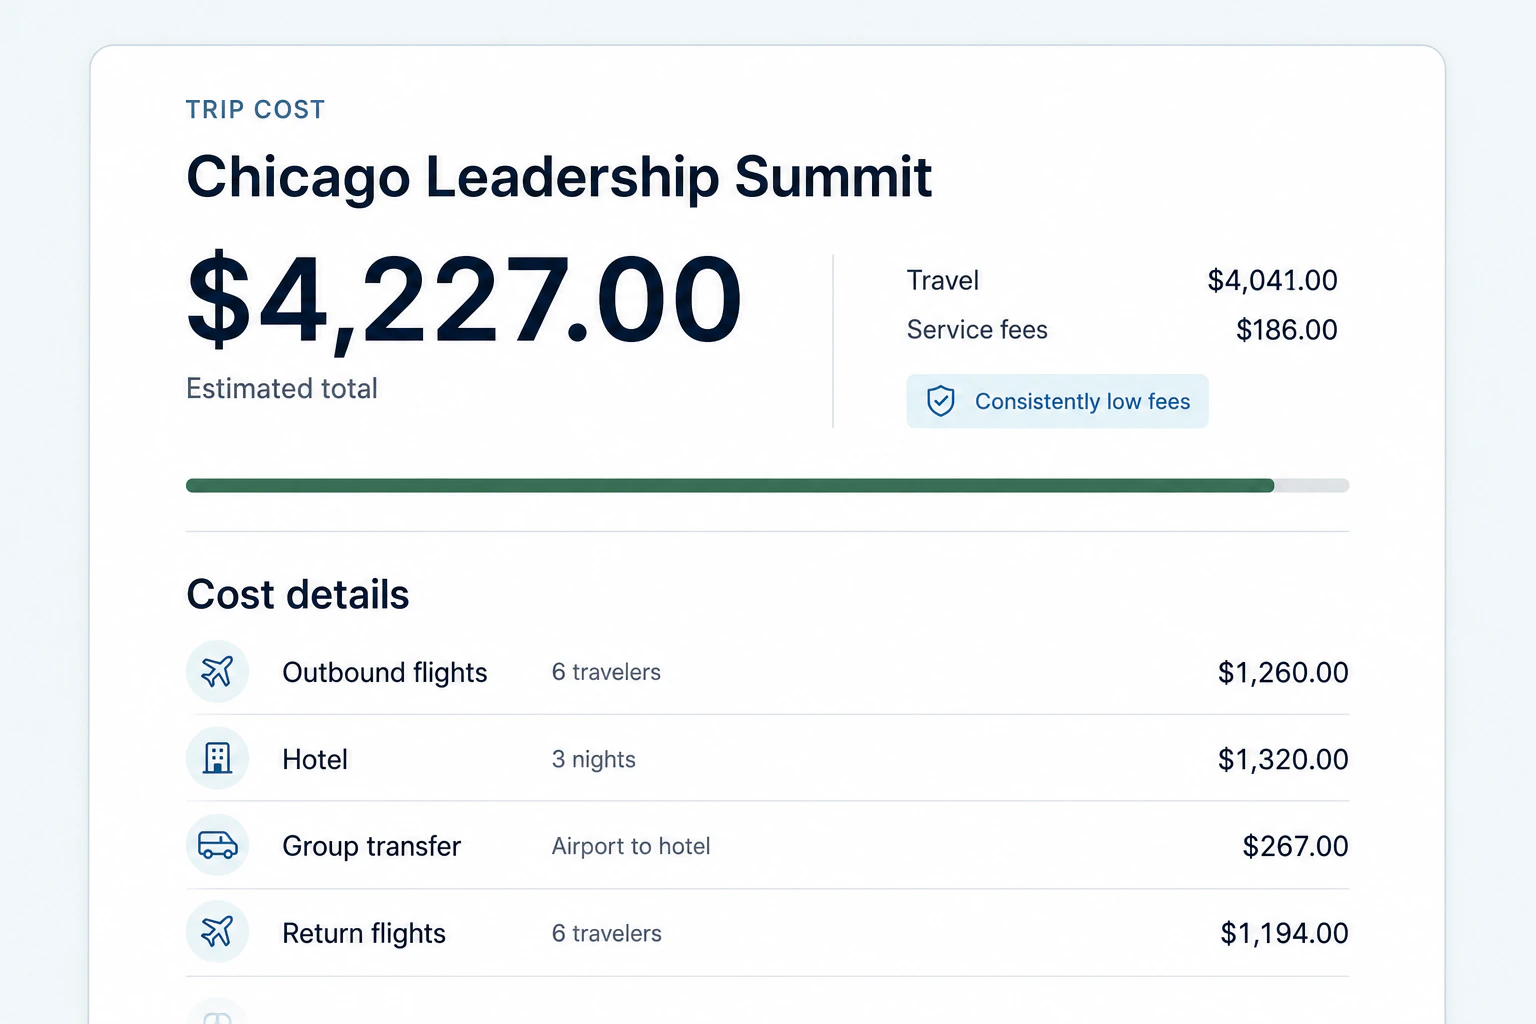Click the shield checkmark icon in fees badge

pos(941,401)
